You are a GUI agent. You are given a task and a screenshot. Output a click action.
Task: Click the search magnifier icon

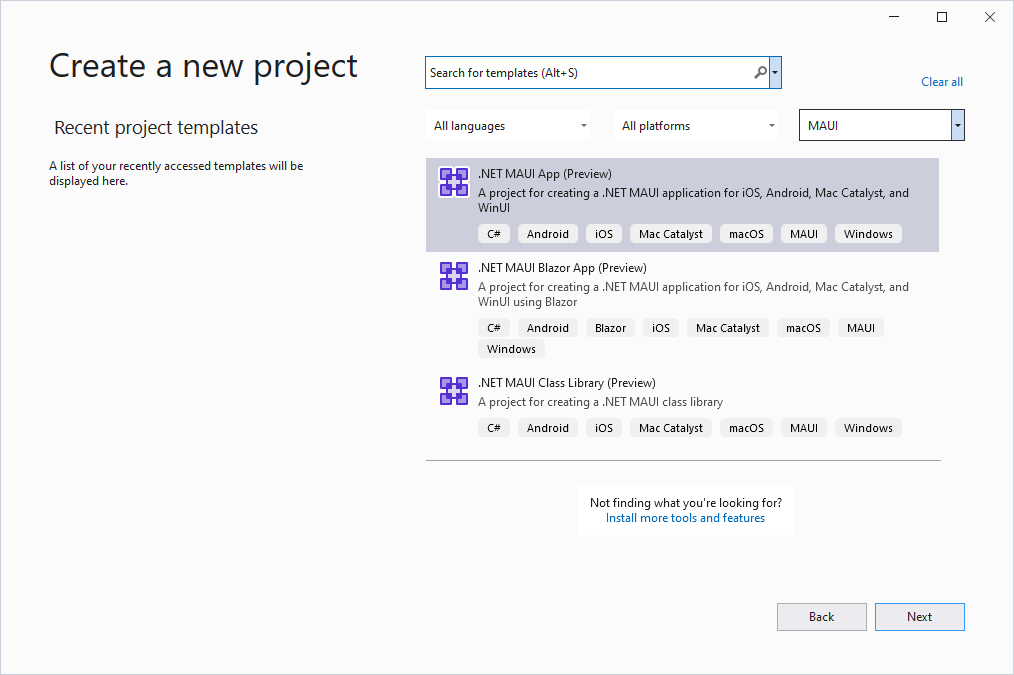click(x=760, y=73)
